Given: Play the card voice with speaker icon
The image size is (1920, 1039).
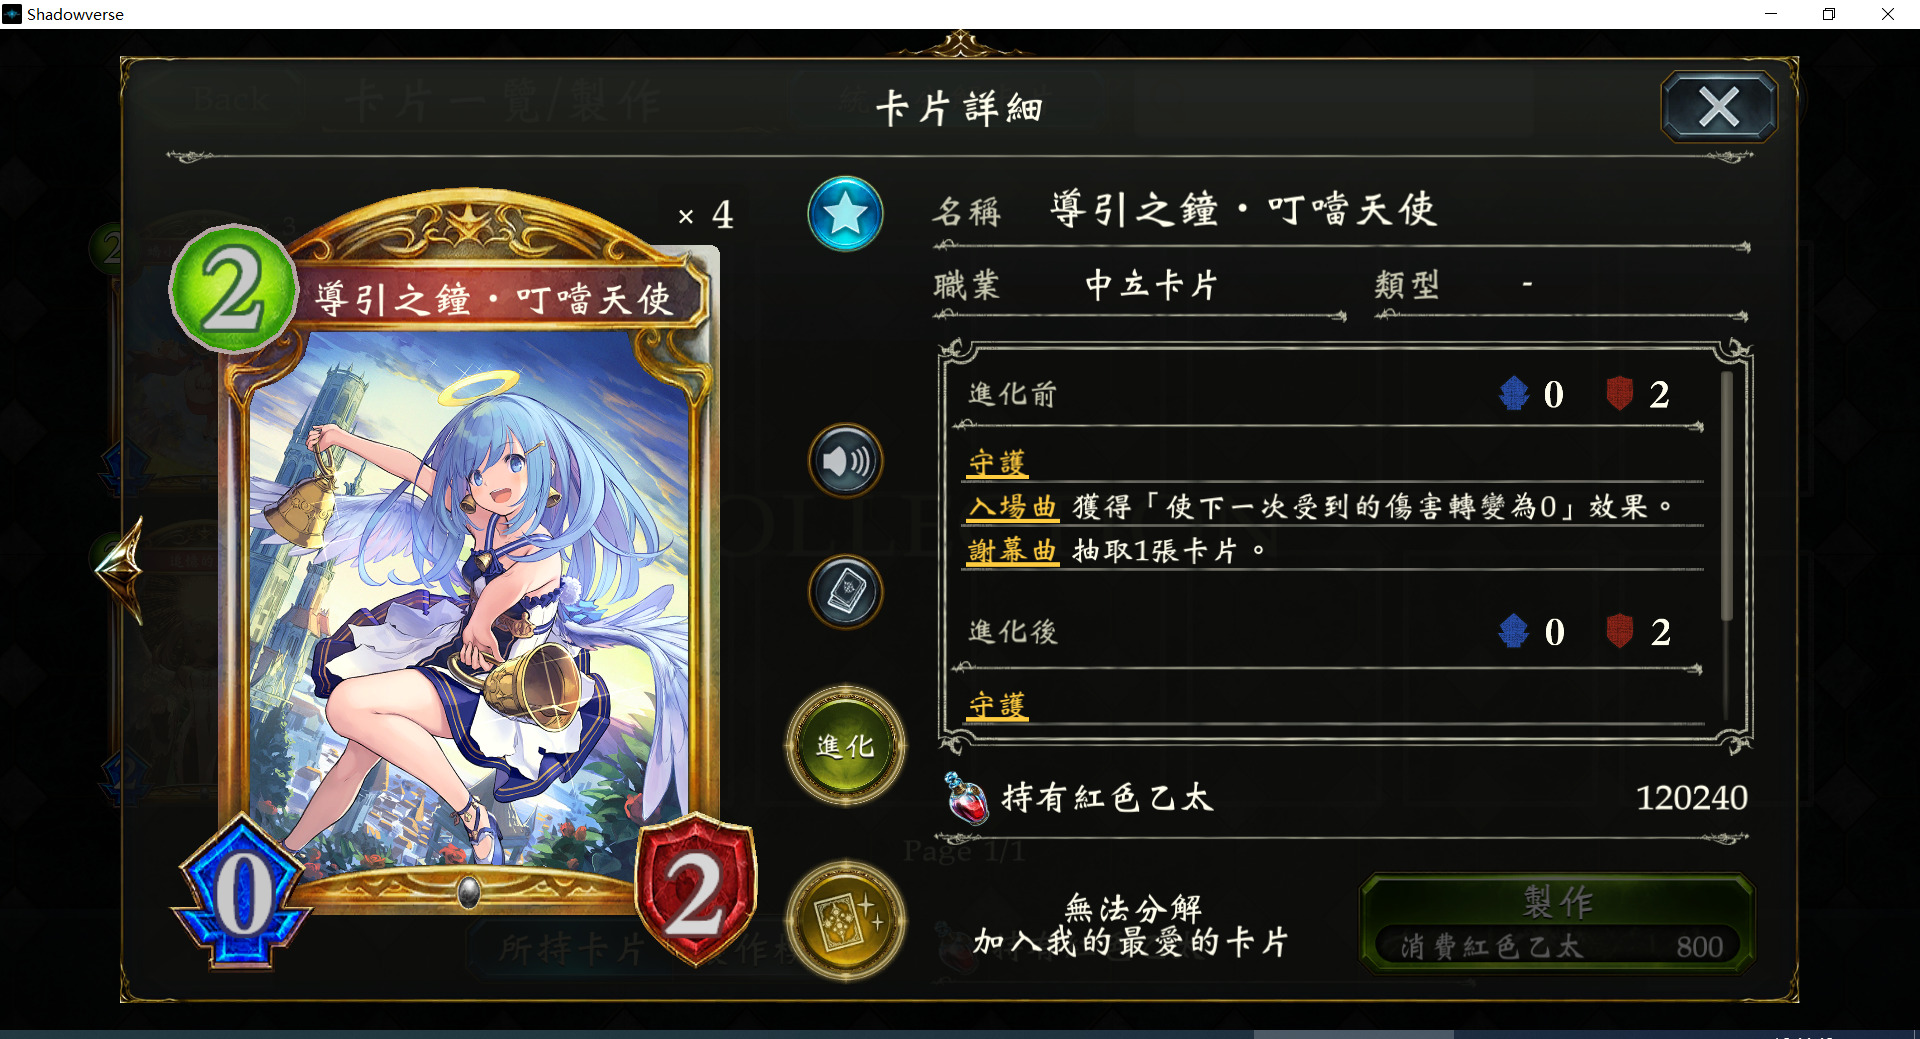Looking at the screenshot, I should [x=845, y=461].
